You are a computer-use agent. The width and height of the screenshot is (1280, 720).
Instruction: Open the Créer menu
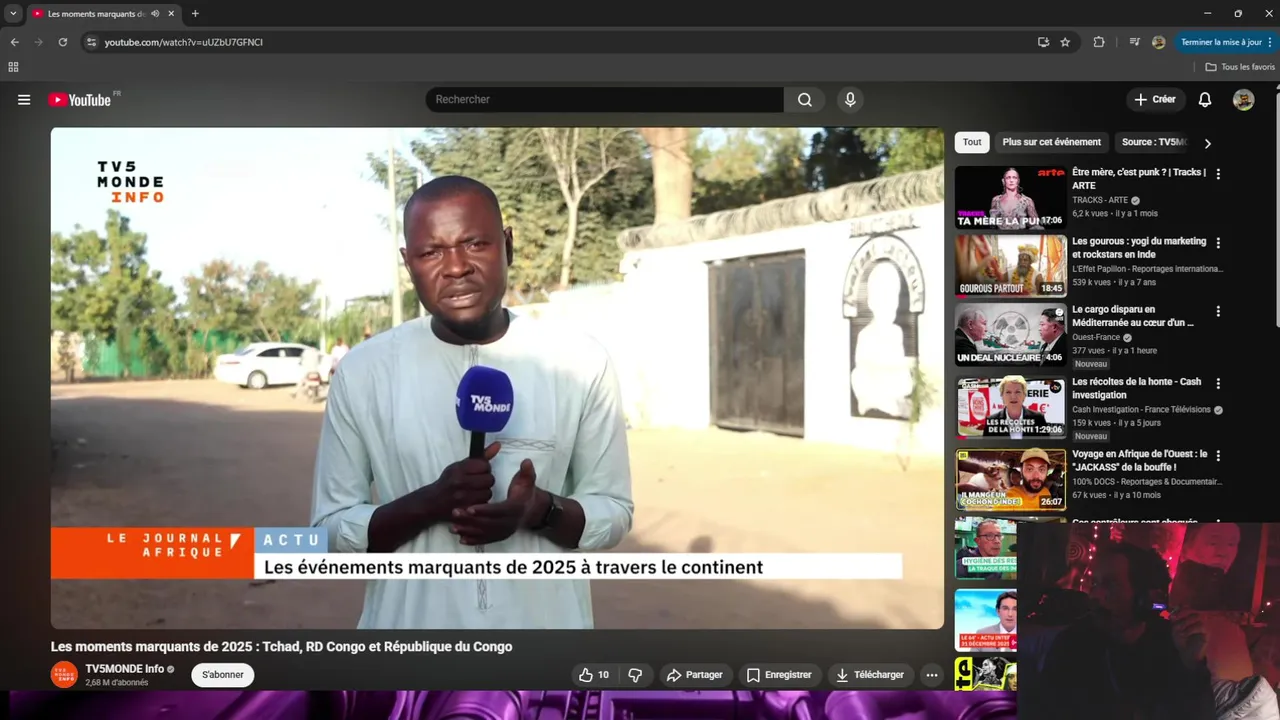[x=1156, y=100]
